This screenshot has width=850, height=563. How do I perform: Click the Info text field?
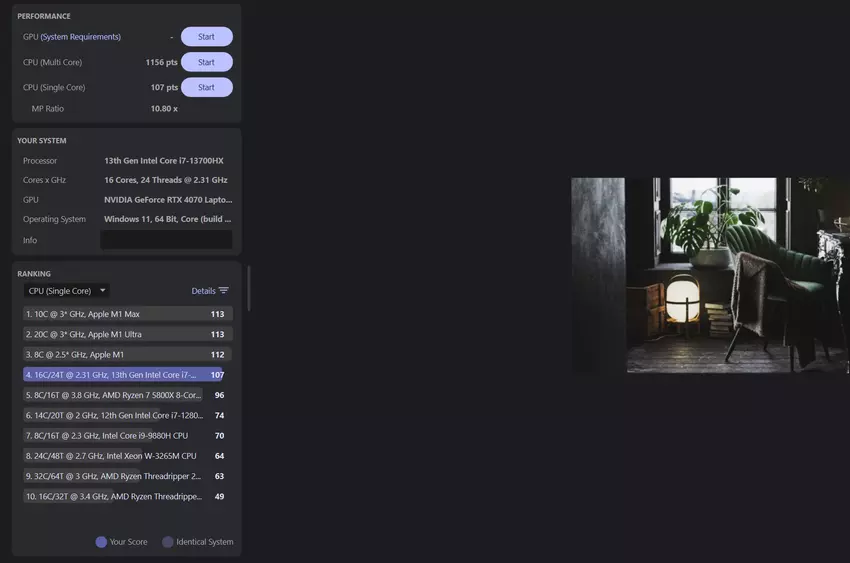click(x=166, y=240)
